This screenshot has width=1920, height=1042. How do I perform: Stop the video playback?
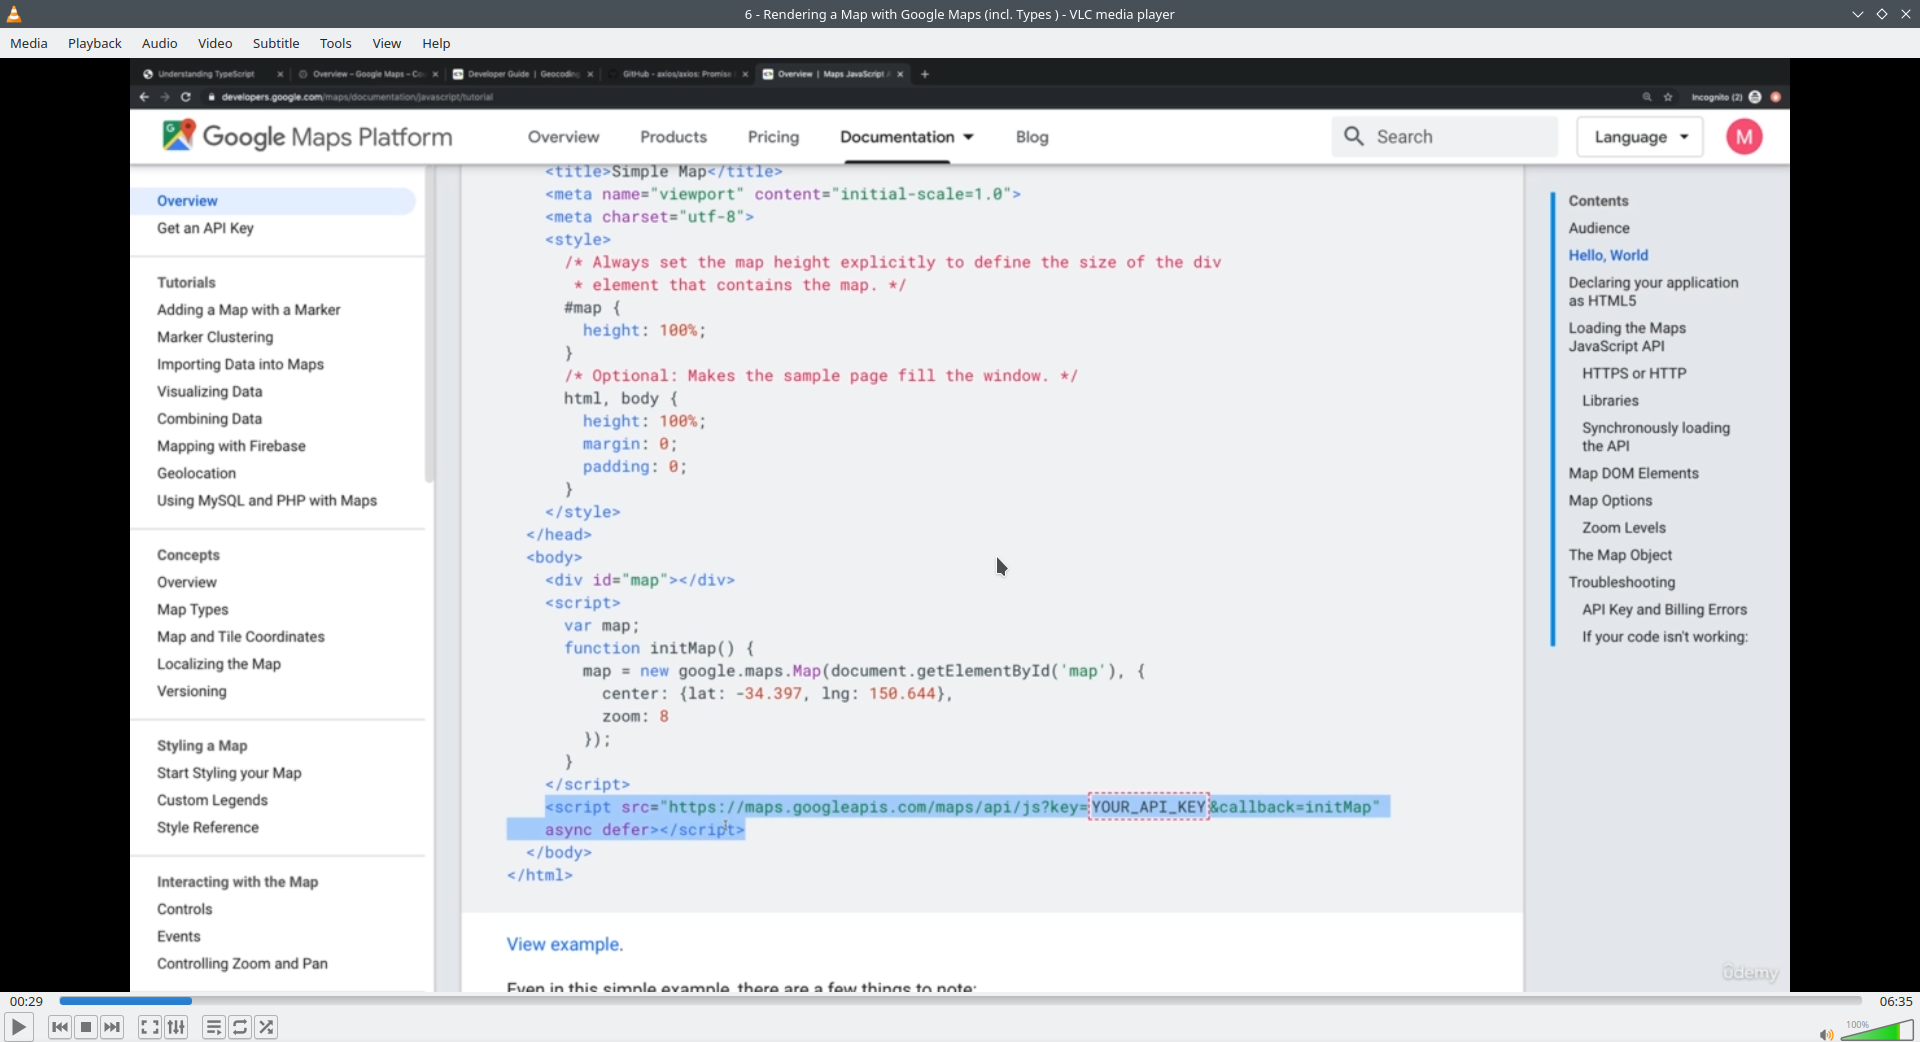(x=86, y=1027)
